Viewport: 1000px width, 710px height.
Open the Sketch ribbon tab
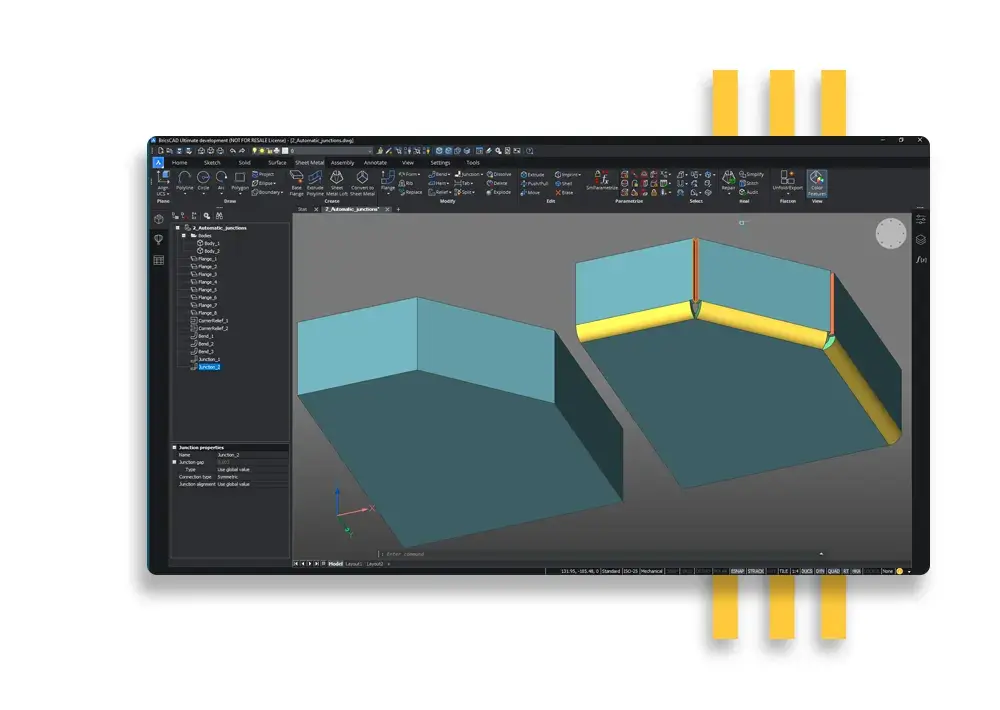point(212,163)
